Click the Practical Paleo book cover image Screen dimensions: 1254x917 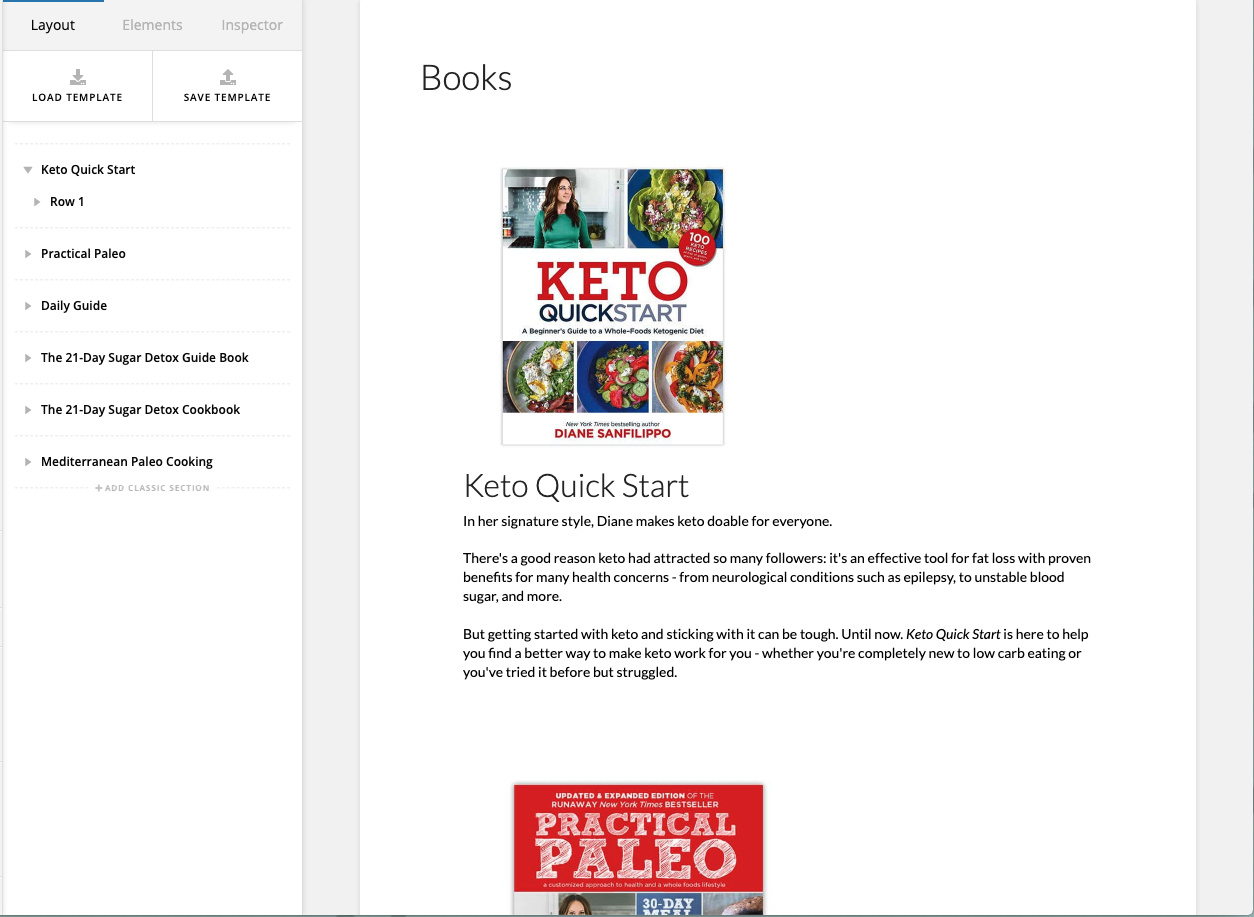(638, 849)
